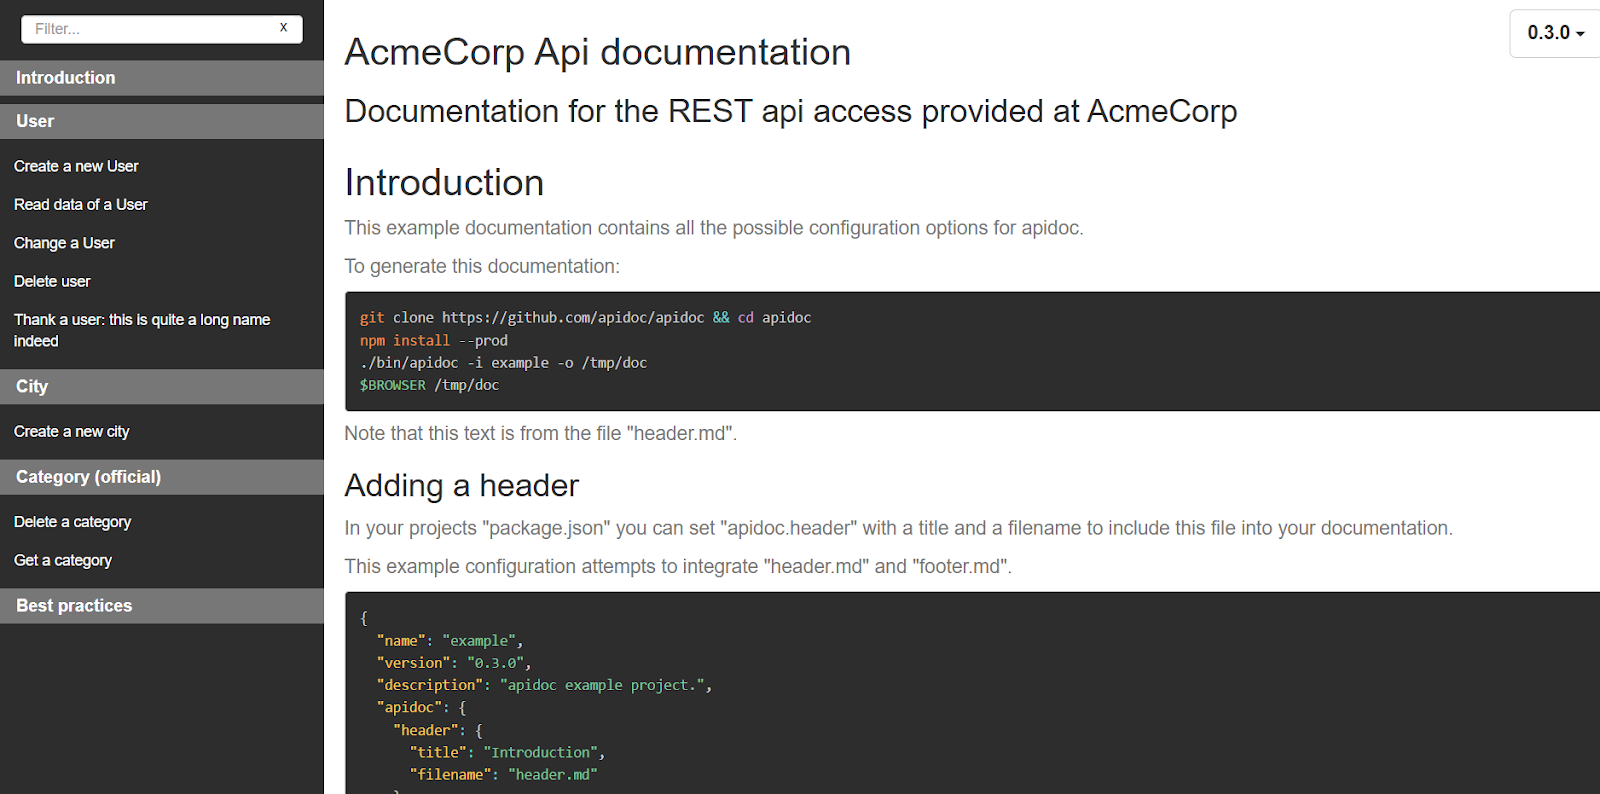Click the 'Introduction' main heading
This screenshot has height=794, width=1600.
click(x=444, y=183)
